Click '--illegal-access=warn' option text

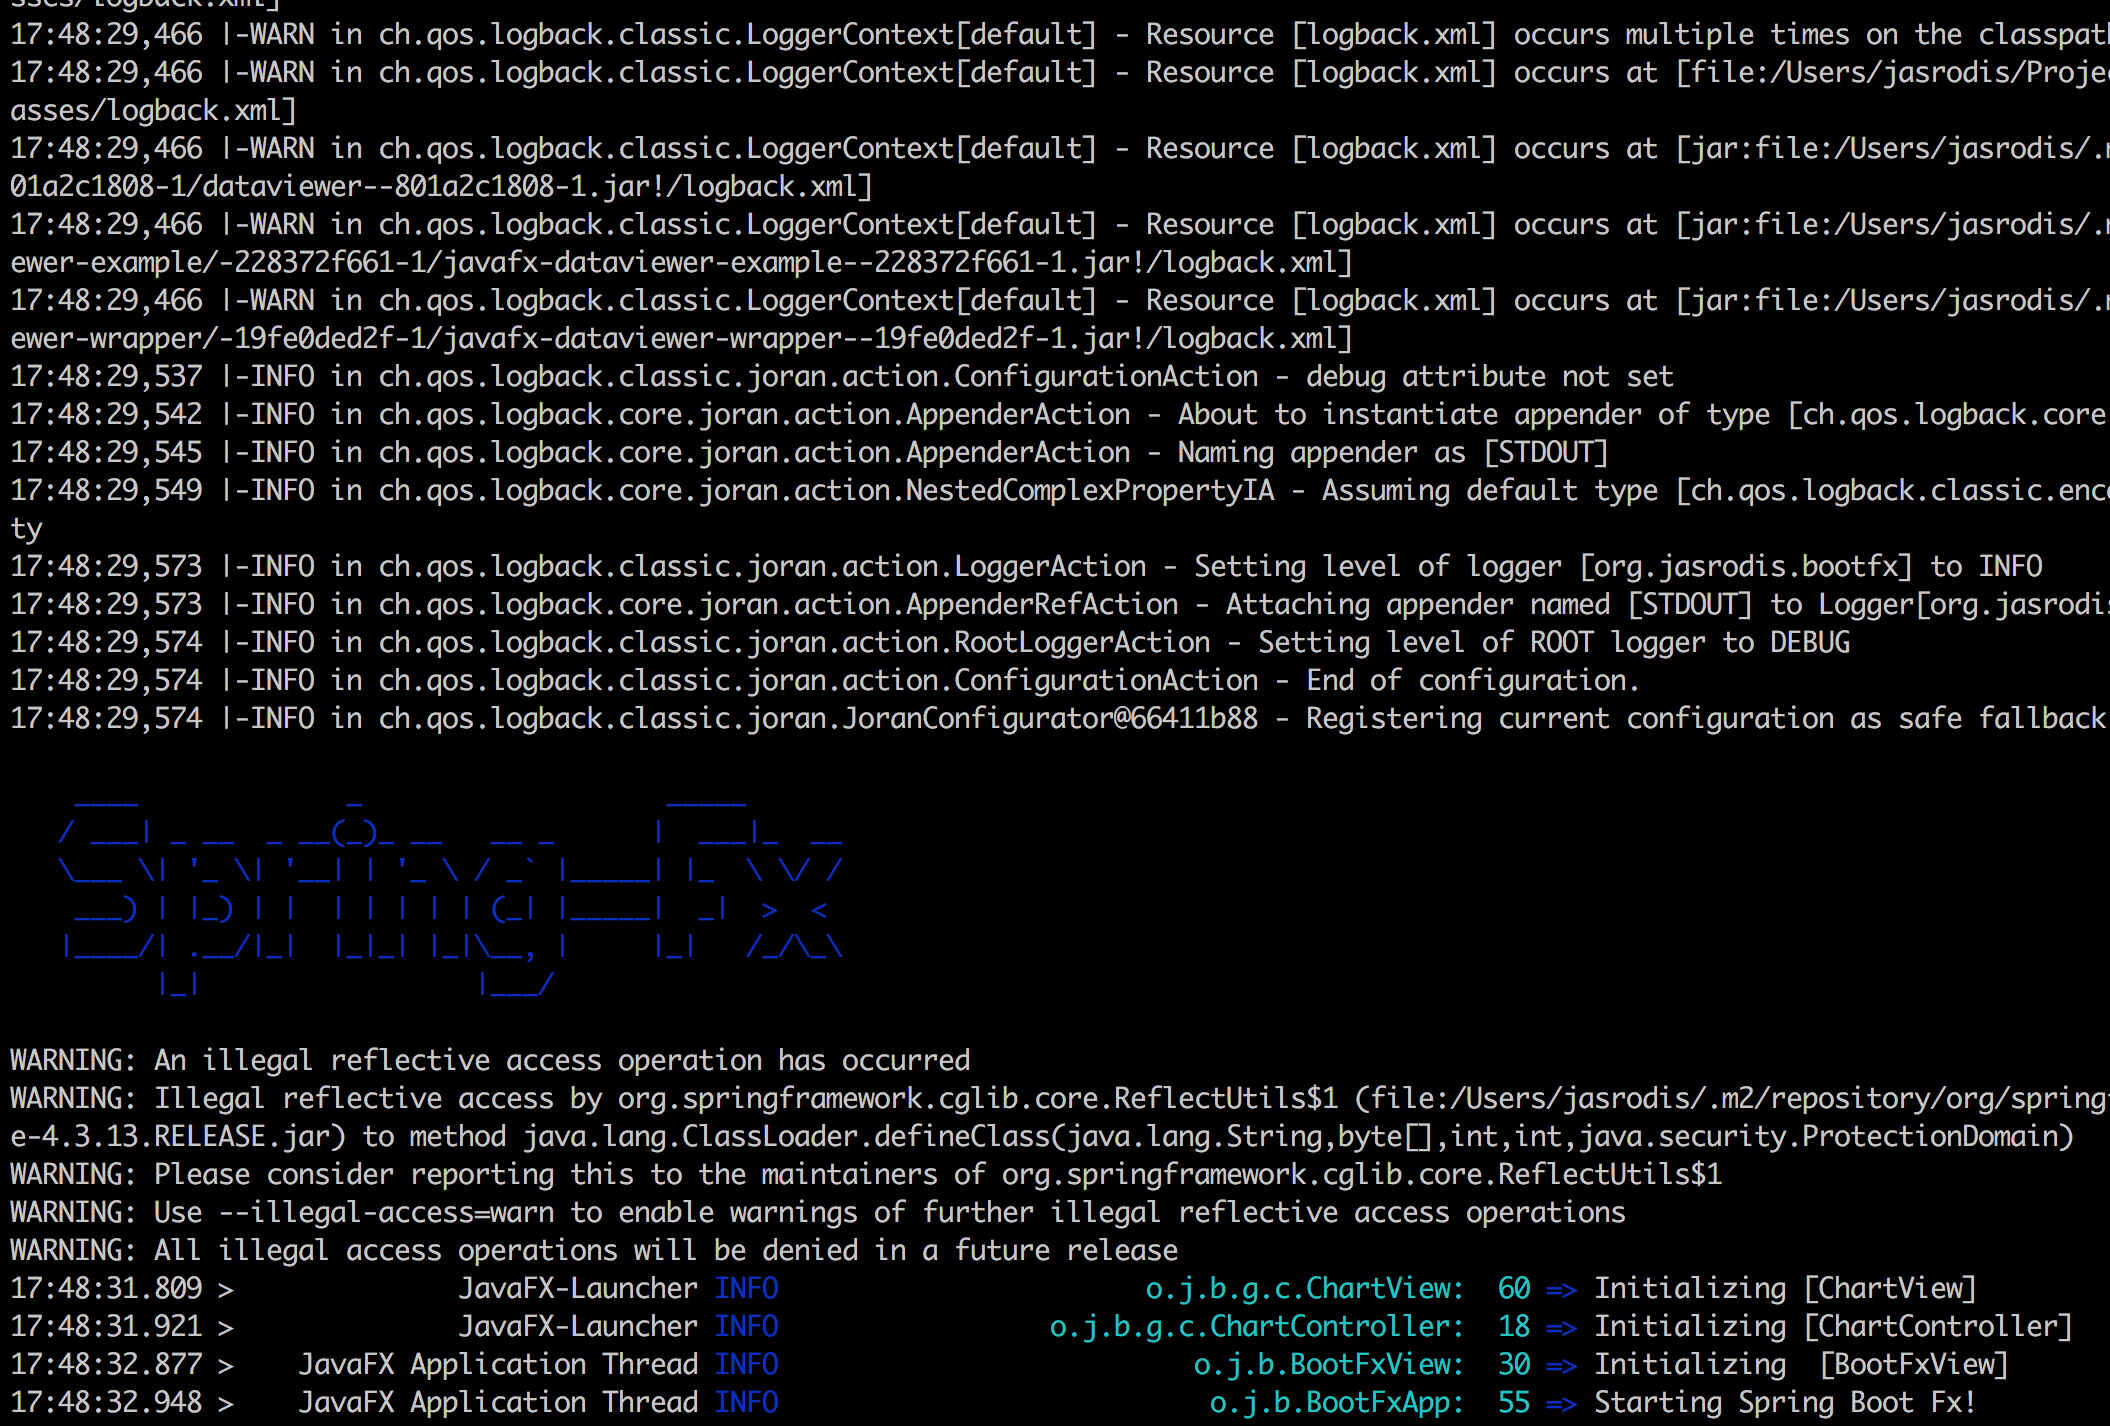(385, 1212)
